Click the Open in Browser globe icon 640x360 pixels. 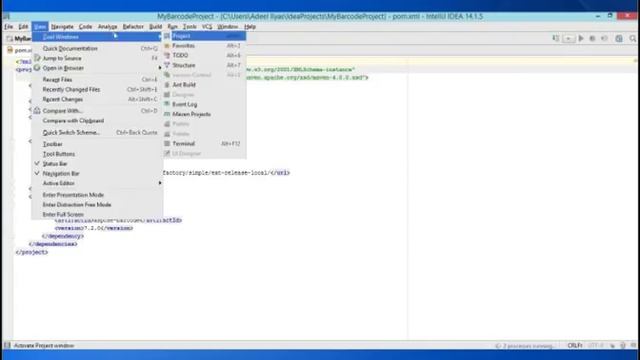pyautogui.click(x=37, y=68)
